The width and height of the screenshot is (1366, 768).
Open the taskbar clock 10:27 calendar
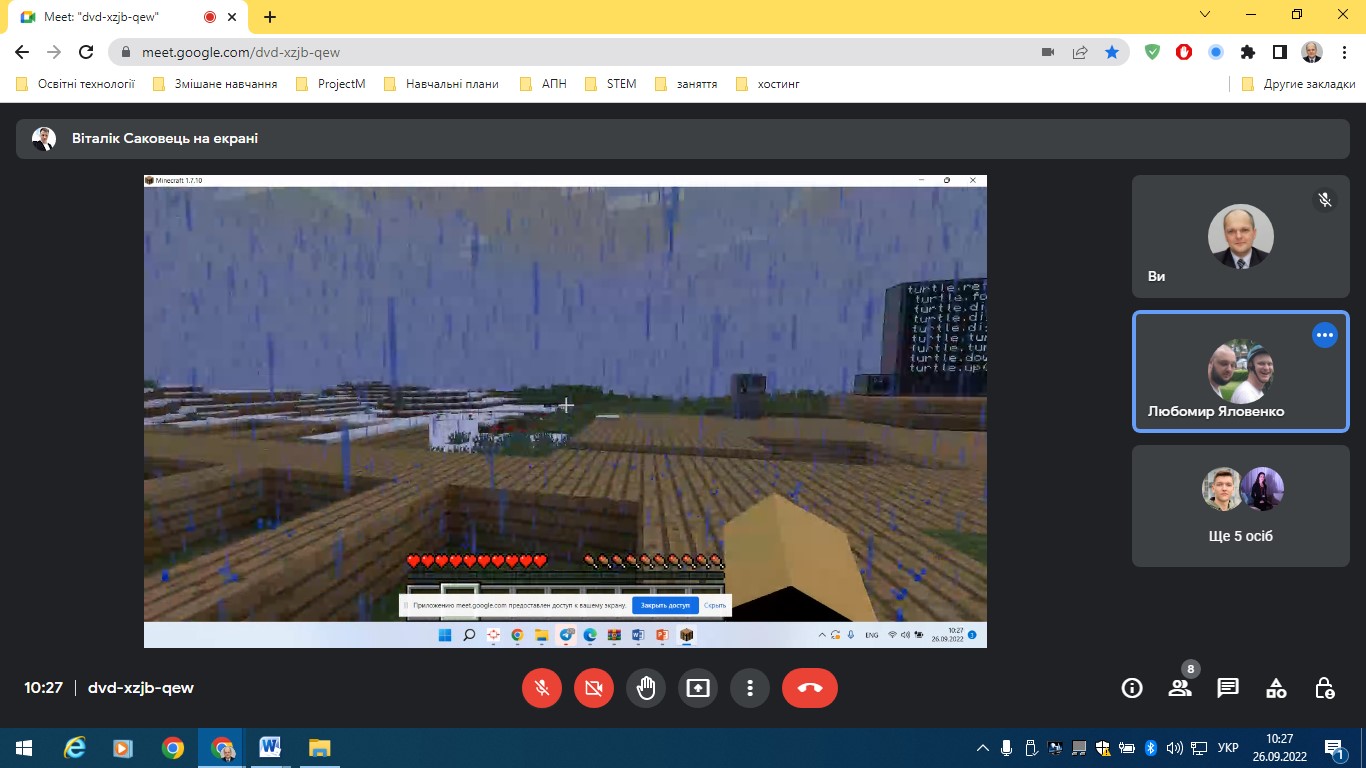pos(1280,747)
